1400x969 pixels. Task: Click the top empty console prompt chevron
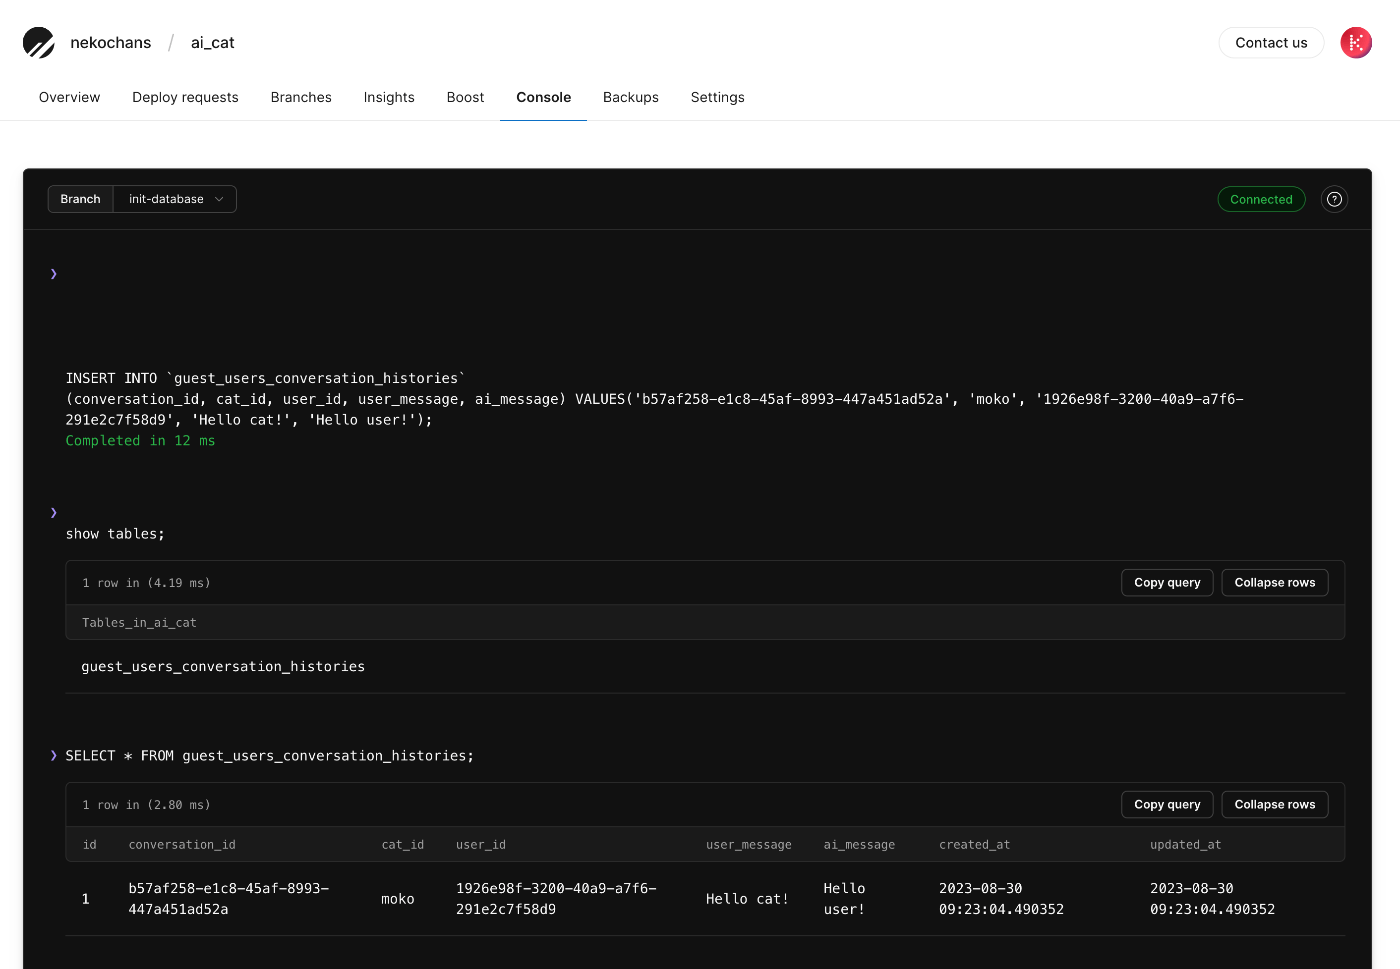pyautogui.click(x=54, y=274)
